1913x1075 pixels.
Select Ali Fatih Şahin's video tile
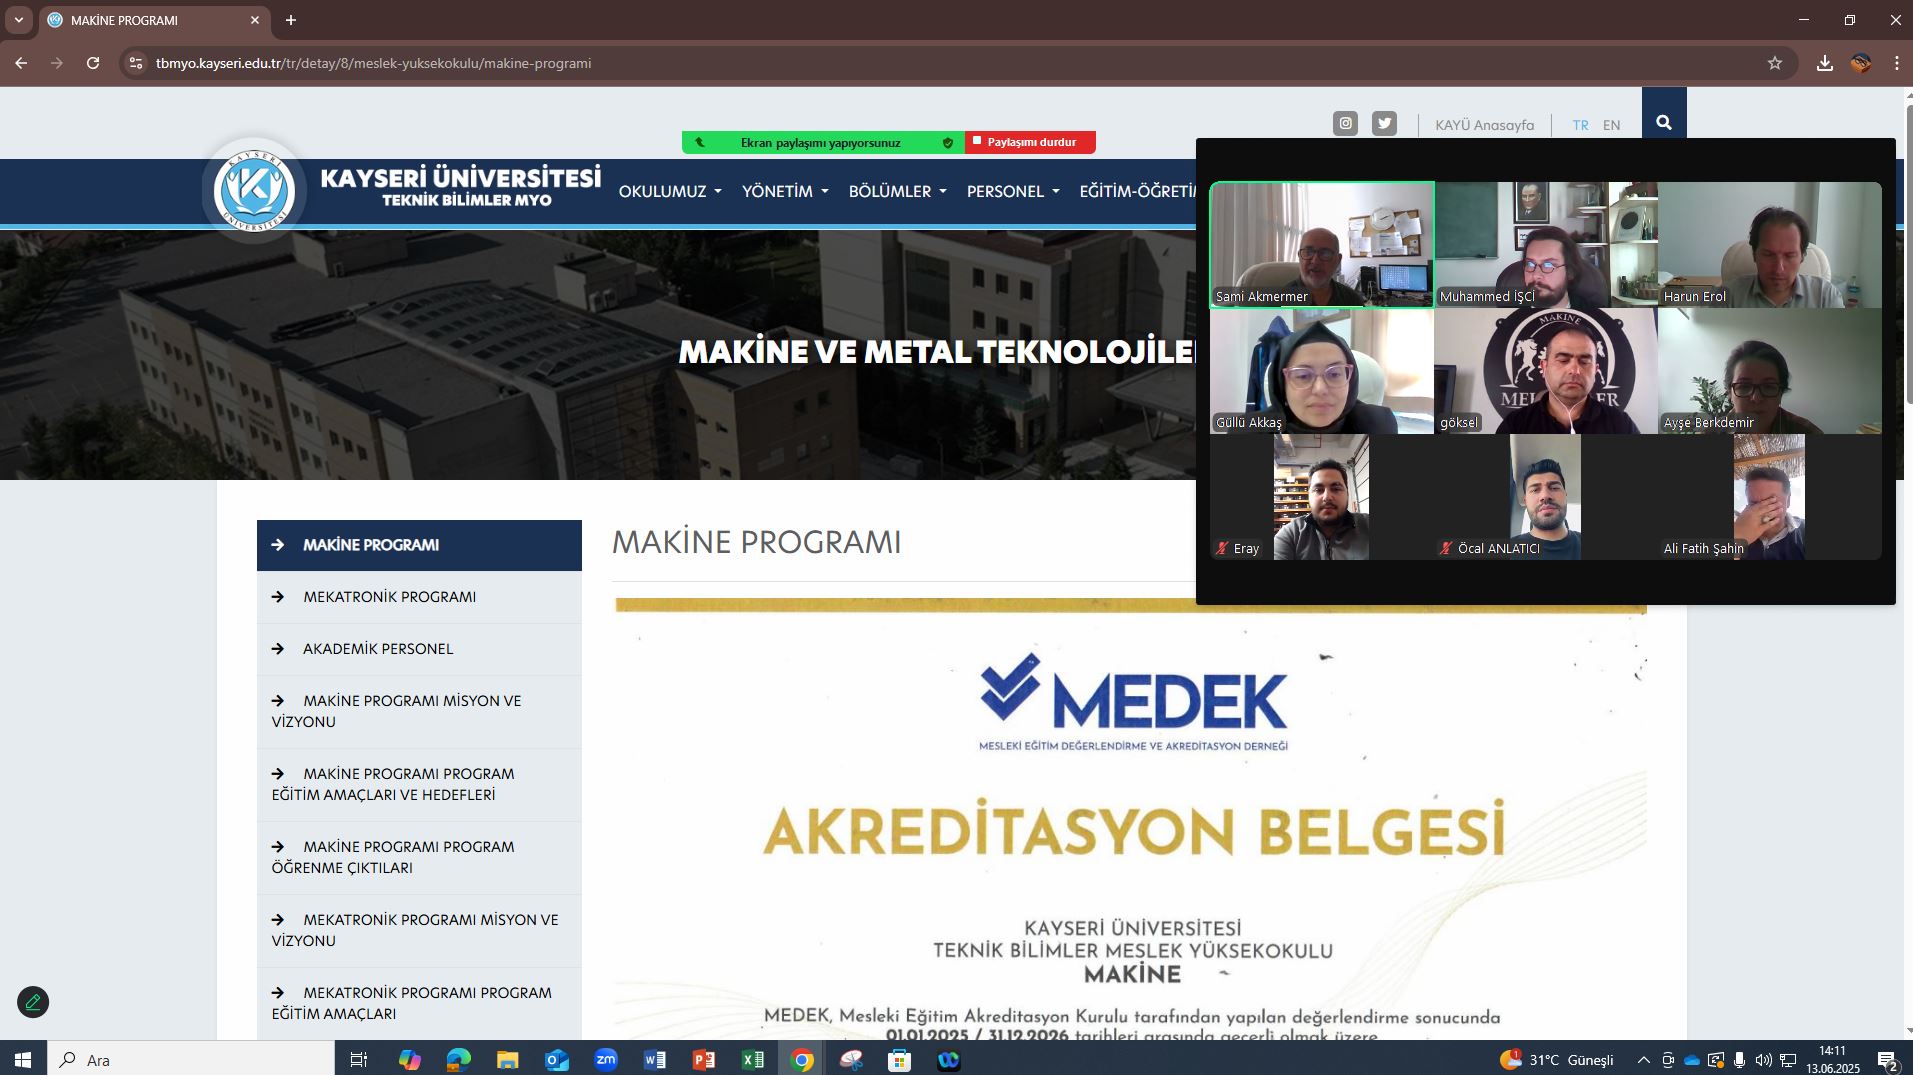(1770, 496)
